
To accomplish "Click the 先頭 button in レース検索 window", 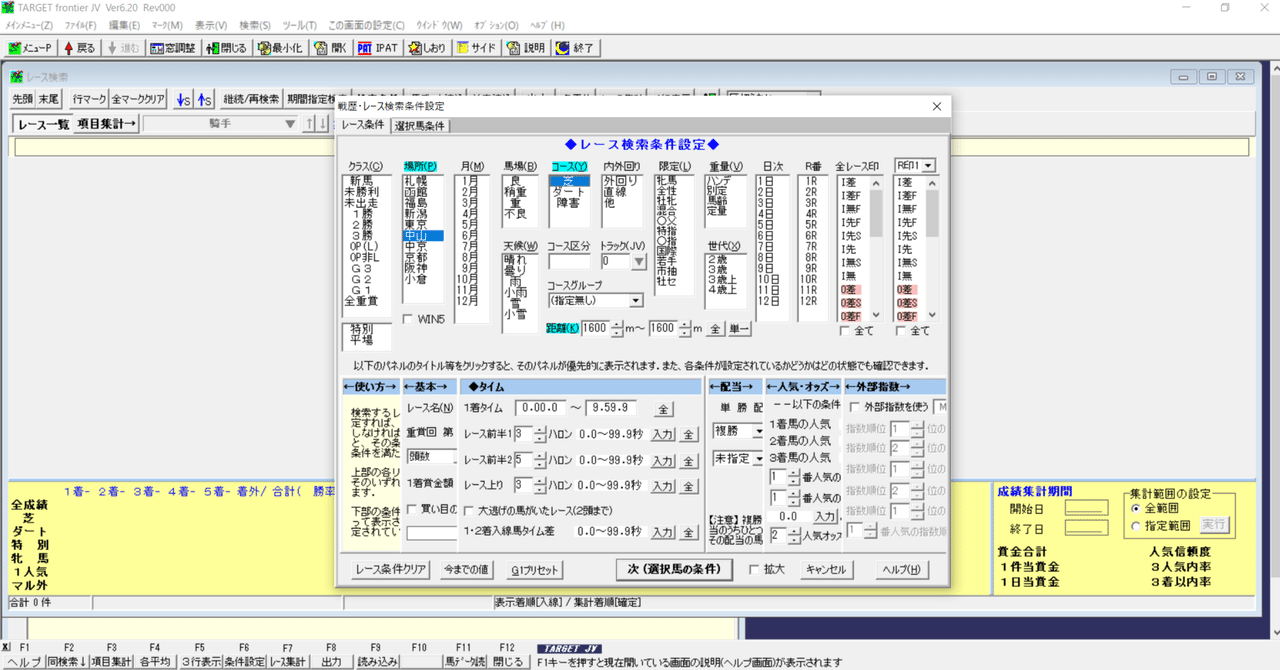I will pyautogui.click(x=23, y=99).
